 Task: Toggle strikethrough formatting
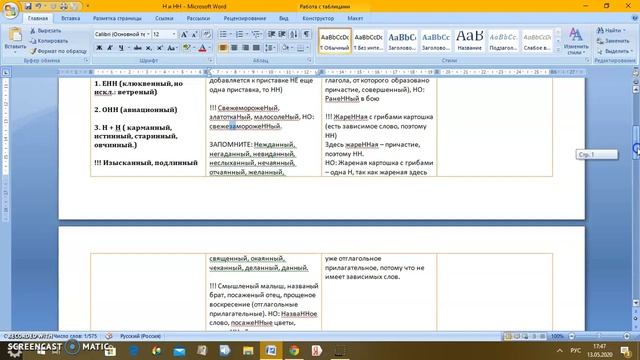click(138, 48)
